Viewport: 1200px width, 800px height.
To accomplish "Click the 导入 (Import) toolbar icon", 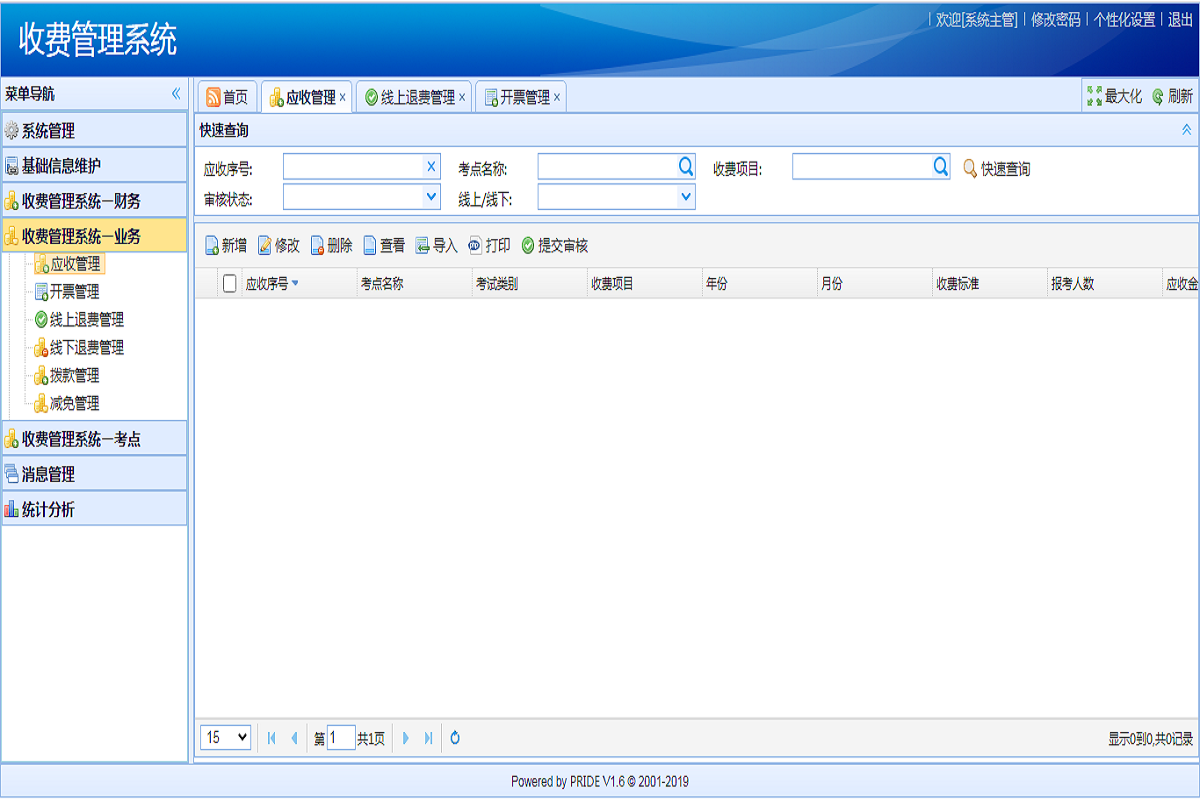I will coord(423,246).
